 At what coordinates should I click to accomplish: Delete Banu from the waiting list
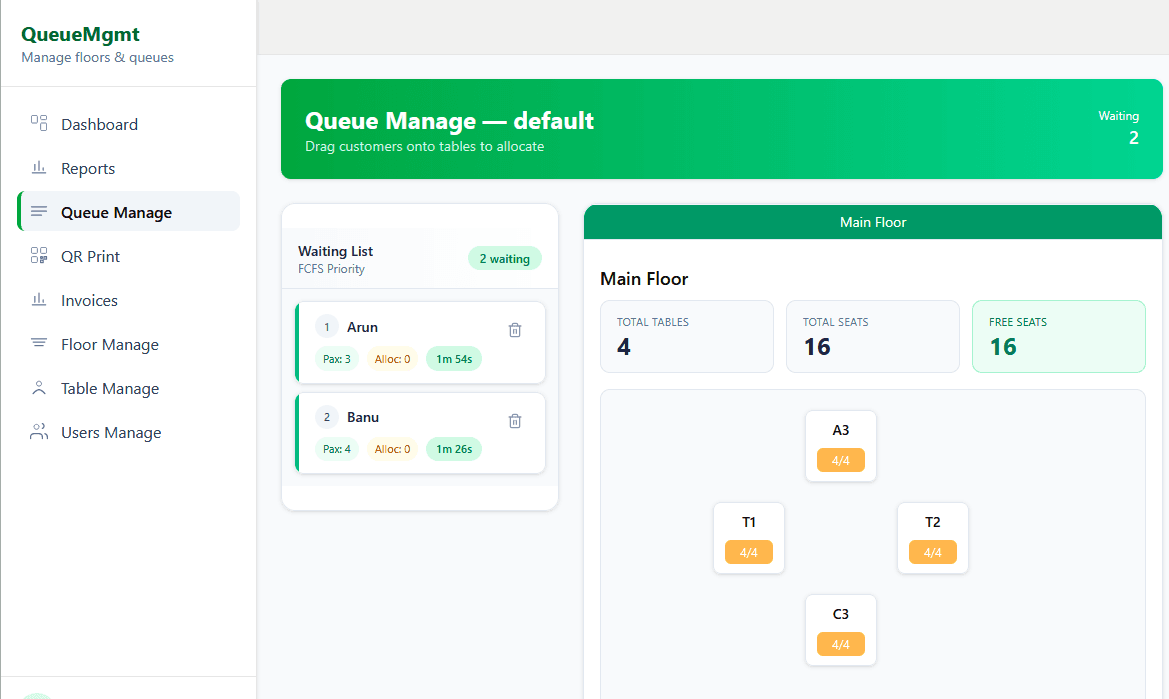pyautogui.click(x=514, y=421)
